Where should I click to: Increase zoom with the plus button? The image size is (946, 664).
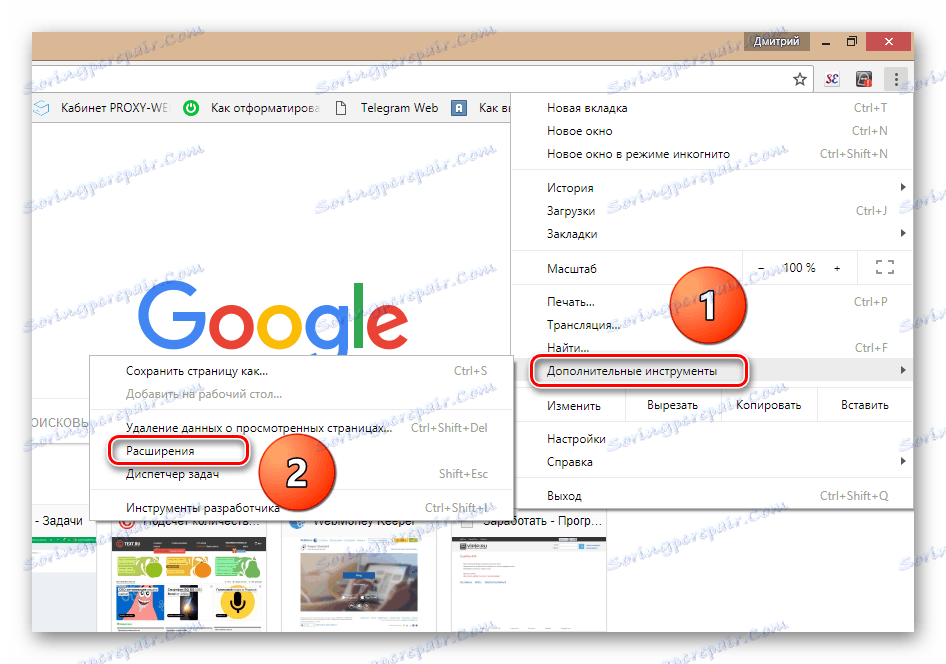point(837,268)
